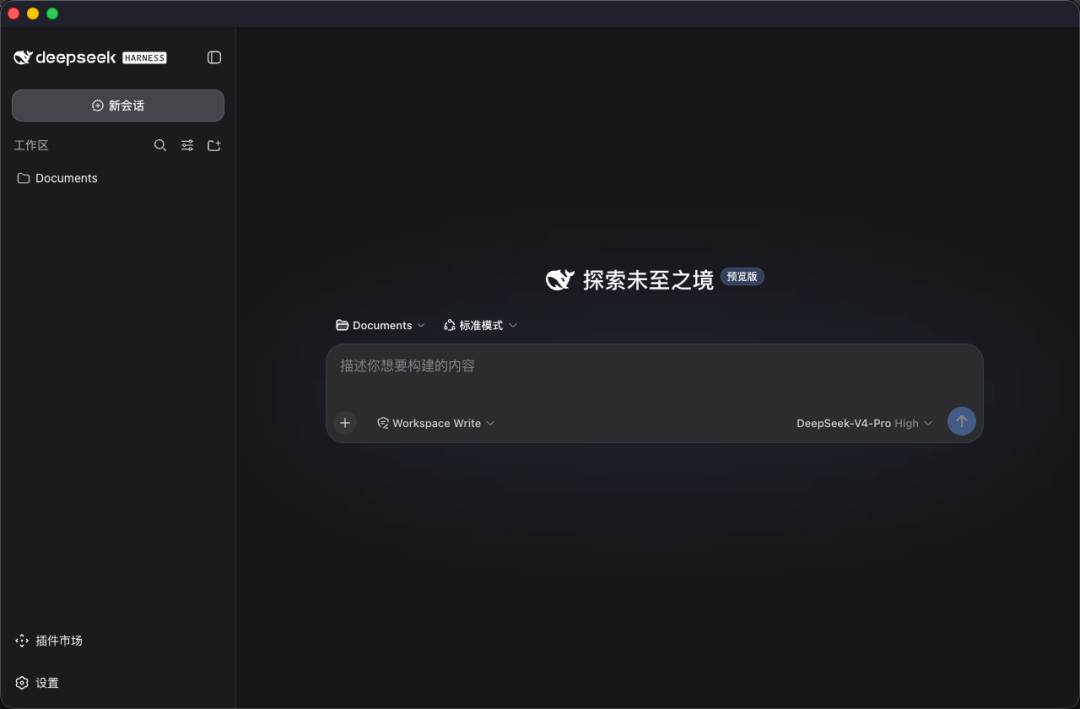1080x709 pixels.
Task: Click the 预览版 preview badge
Action: (x=742, y=276)
